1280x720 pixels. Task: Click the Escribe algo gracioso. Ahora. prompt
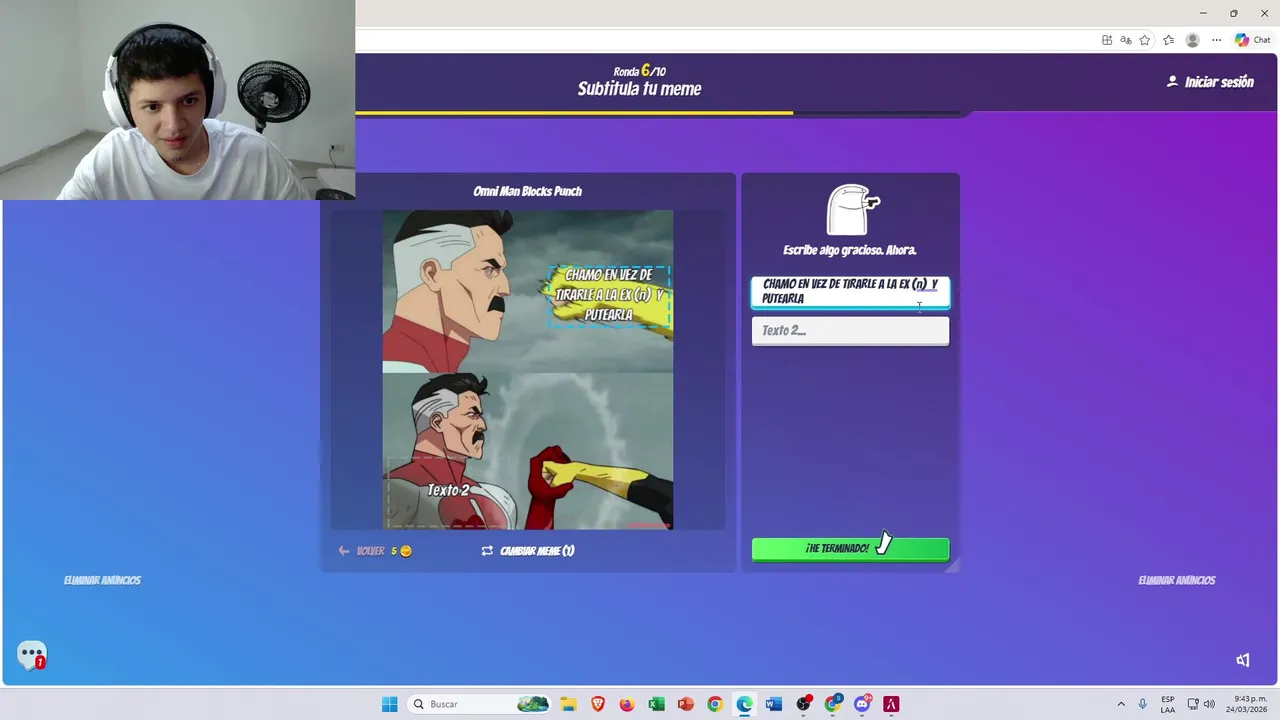pyautogui.click(x=850, y=250)
